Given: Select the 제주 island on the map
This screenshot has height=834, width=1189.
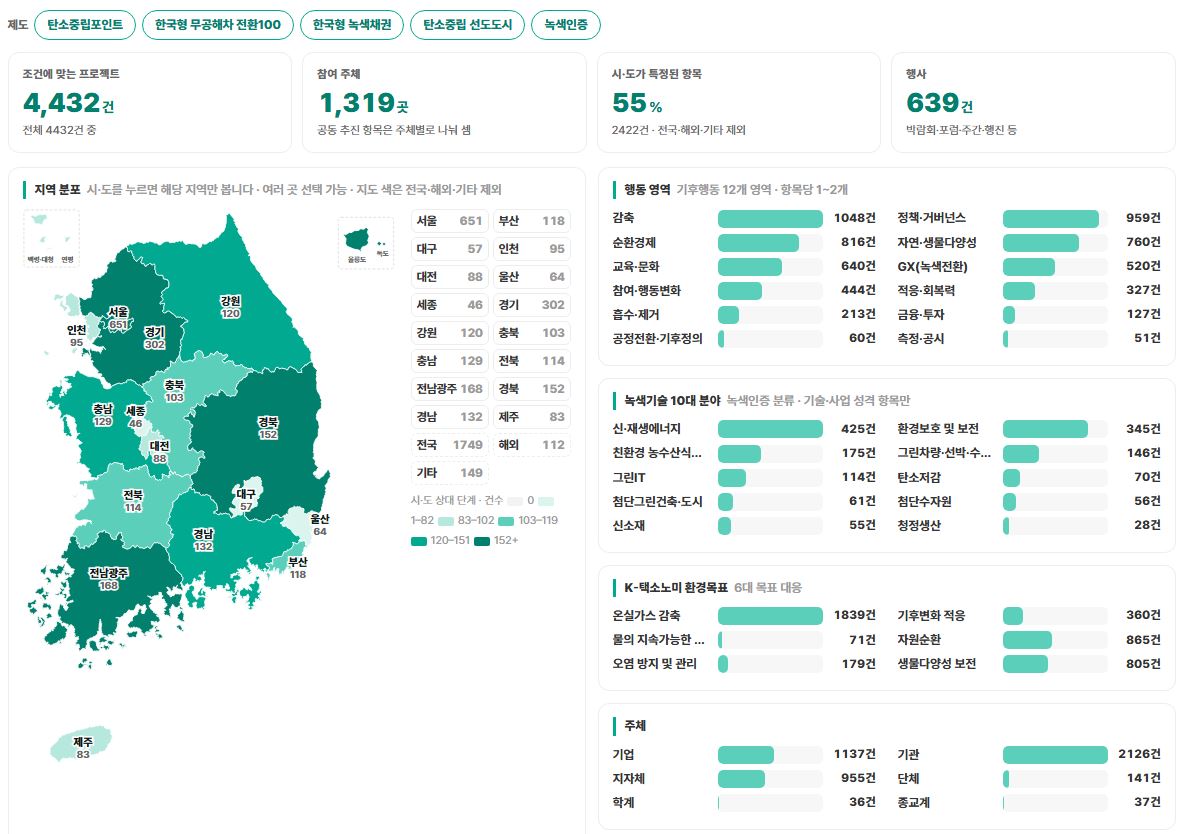Looking at the screenshot, I should [82, 745].
